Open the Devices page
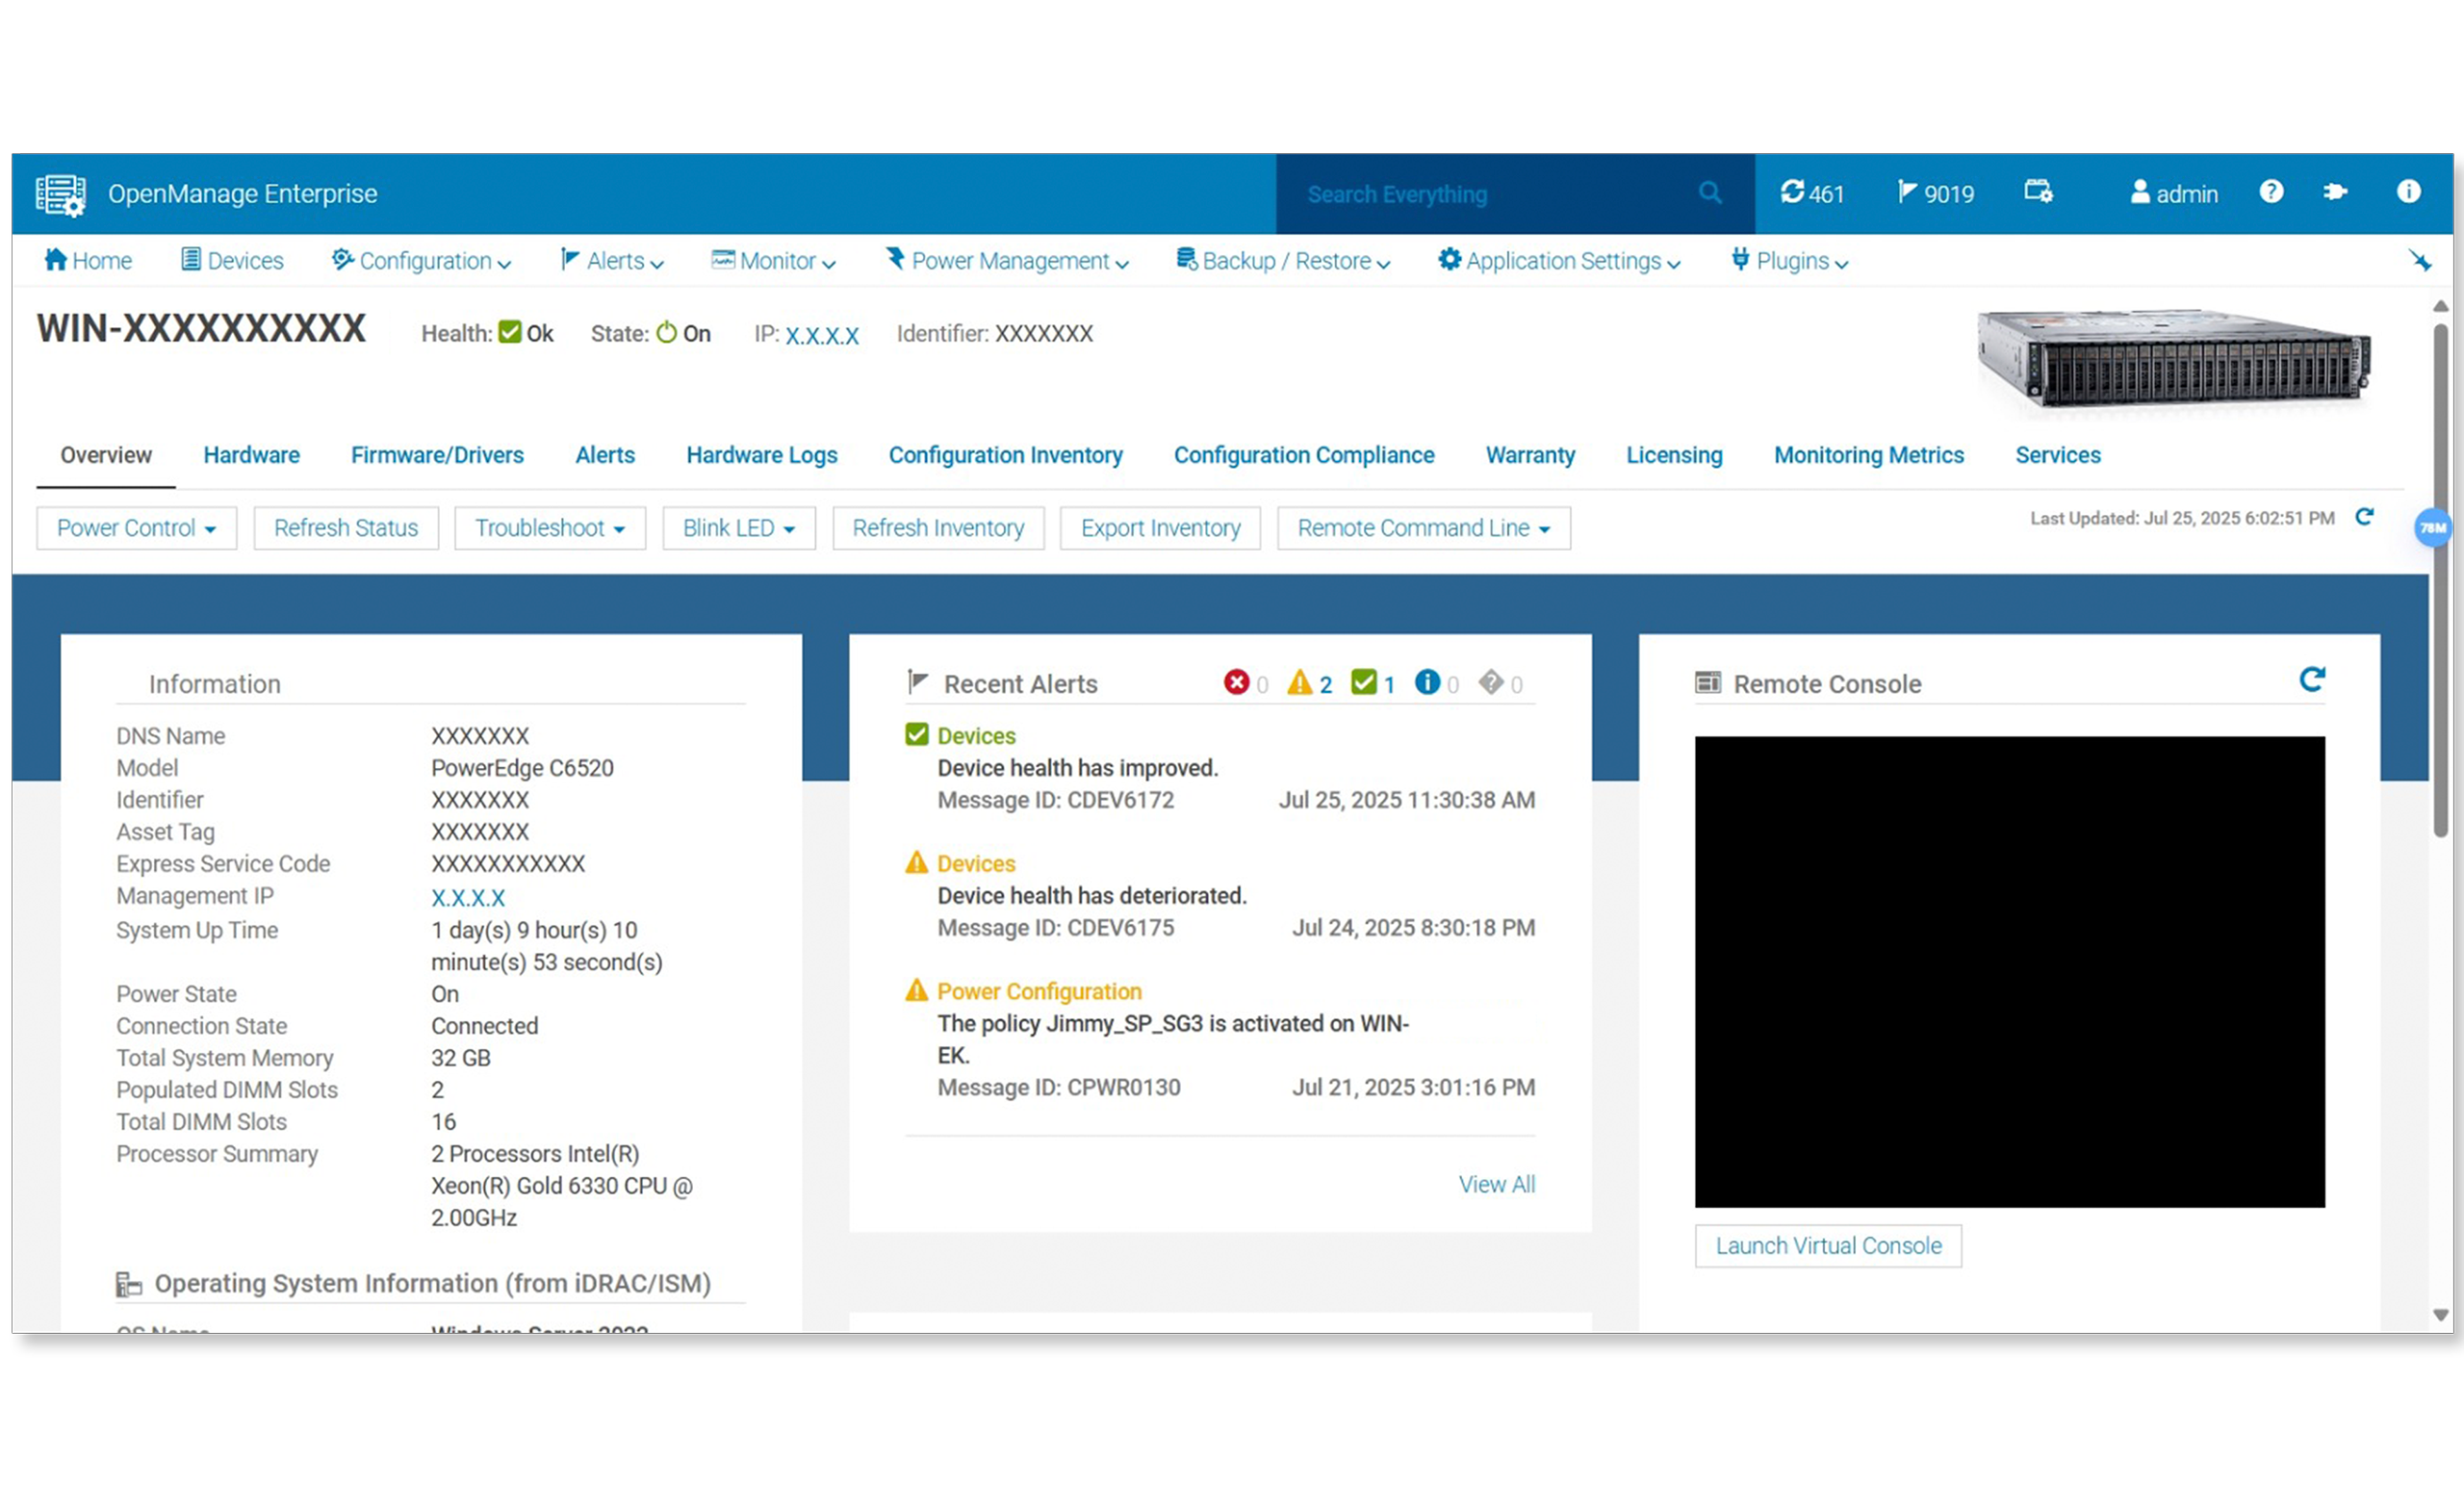Screen dimensions: 2464x1487 [x=232, y=261]
